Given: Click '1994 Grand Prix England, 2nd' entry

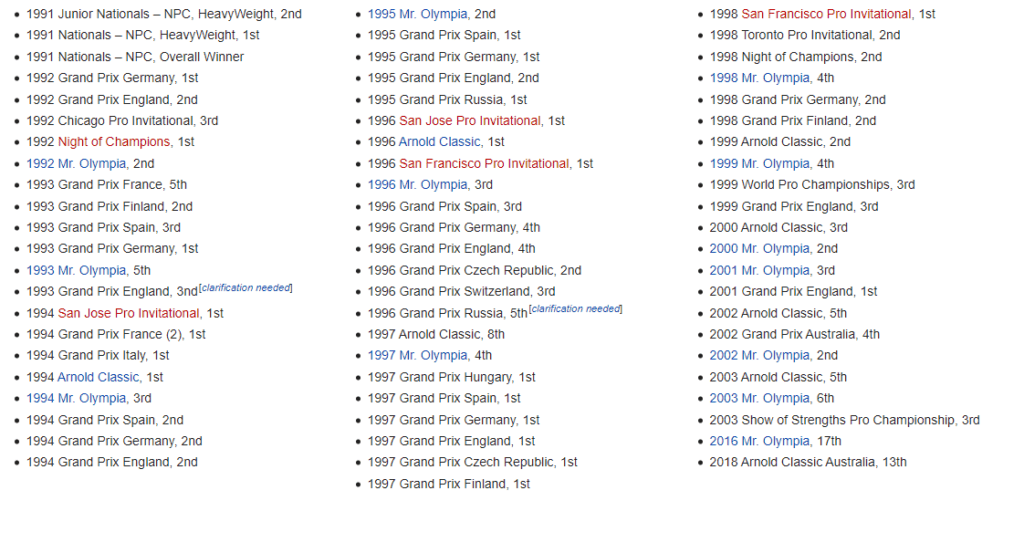Looking at the screenshot, I should point(112,462).
